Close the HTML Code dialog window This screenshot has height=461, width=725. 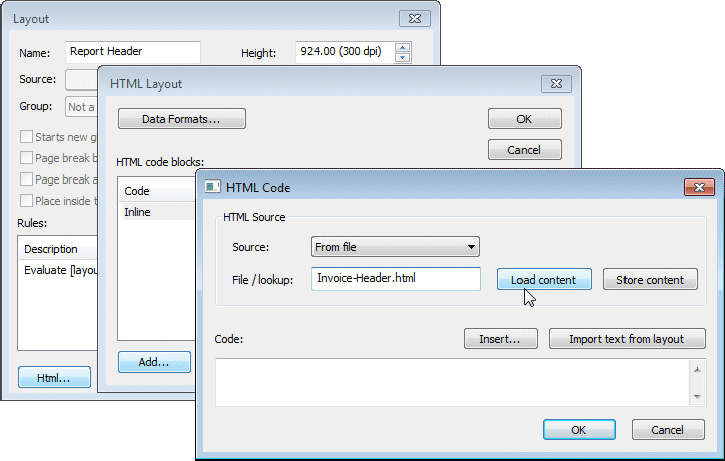698,186
